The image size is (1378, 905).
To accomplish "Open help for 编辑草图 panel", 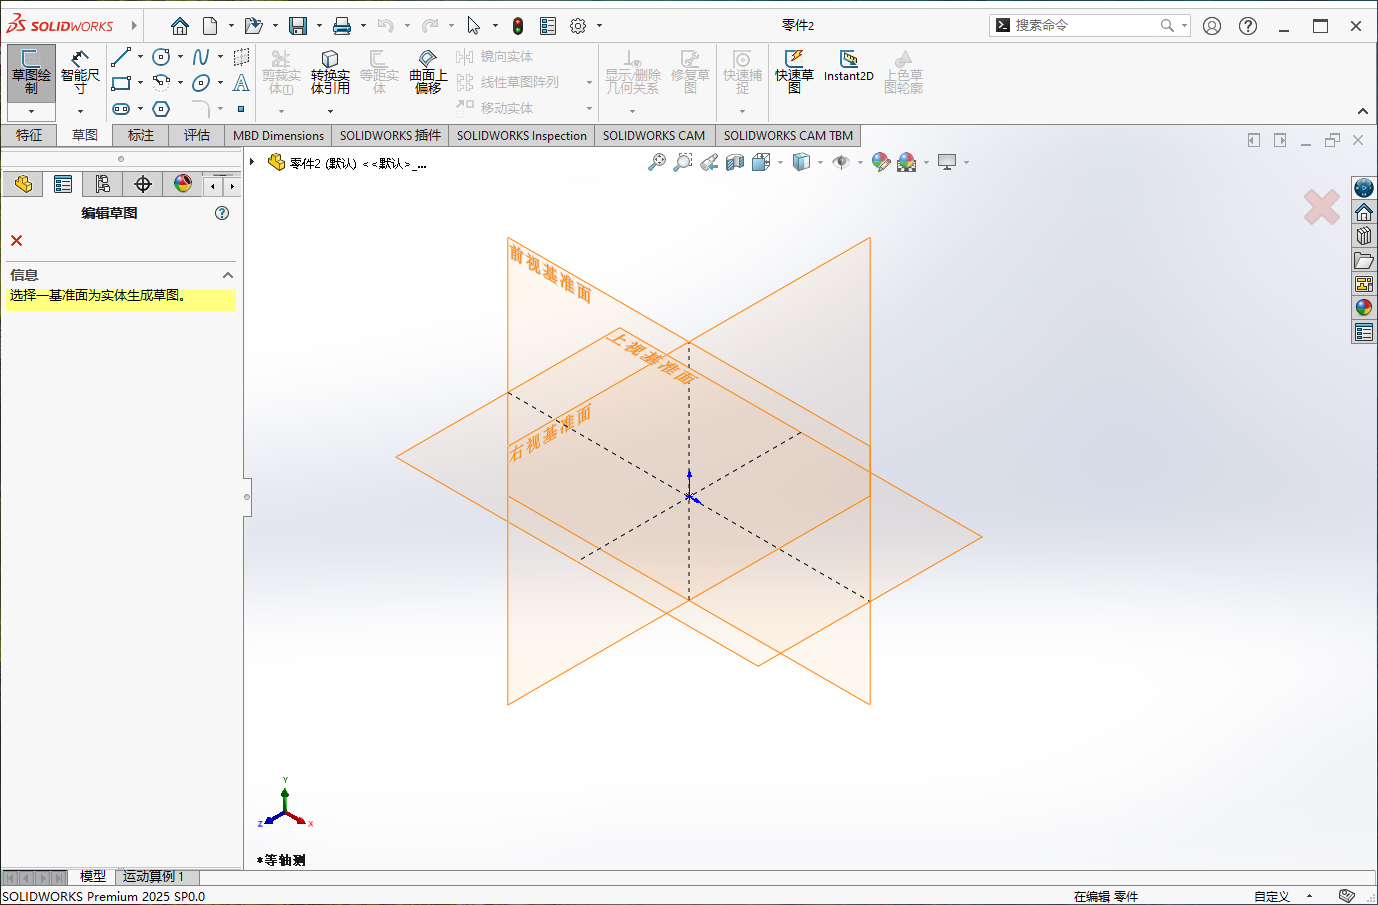I will [222, 213].
